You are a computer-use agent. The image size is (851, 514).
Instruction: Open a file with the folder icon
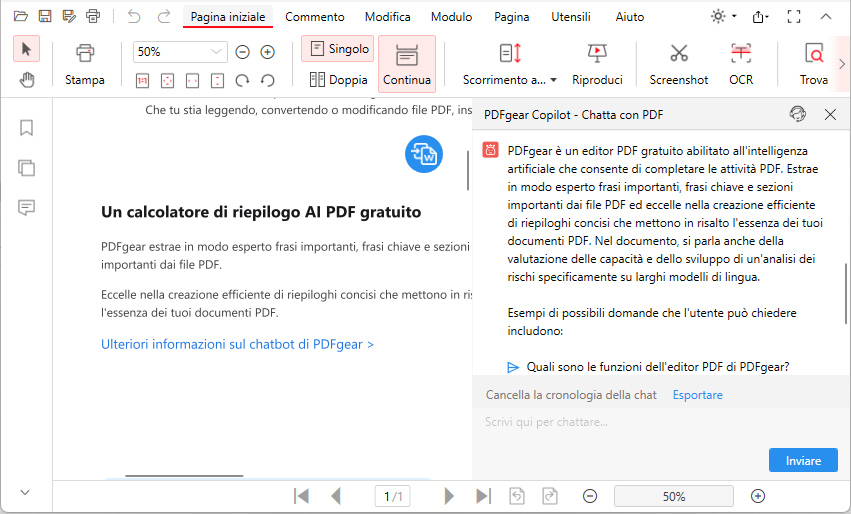(x=21, y=16)
